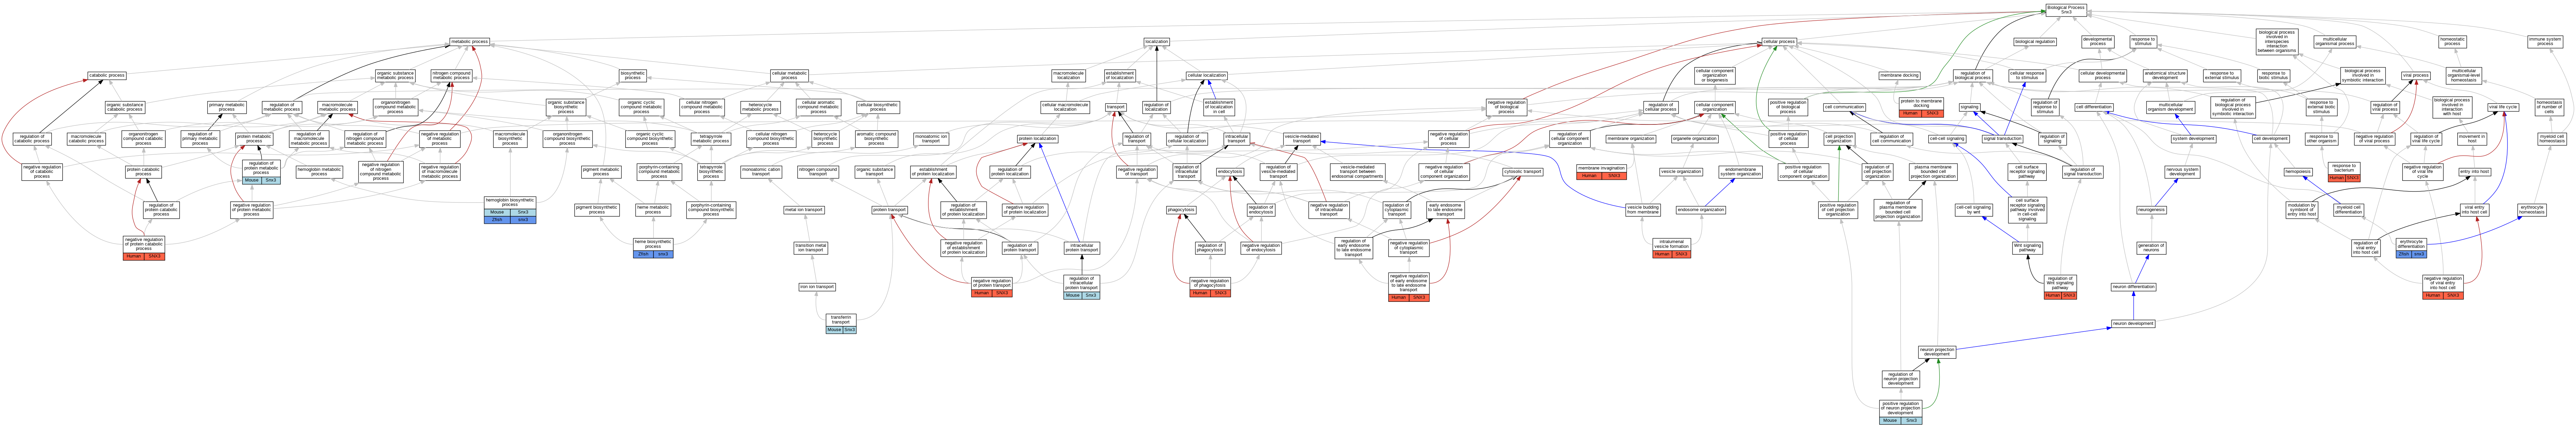The width and height of the screenshot is (2576, 428).
Task: Select 'hemoglobin biosynthetic process' node
Action: pyautogui.click(x=510, y=210)
